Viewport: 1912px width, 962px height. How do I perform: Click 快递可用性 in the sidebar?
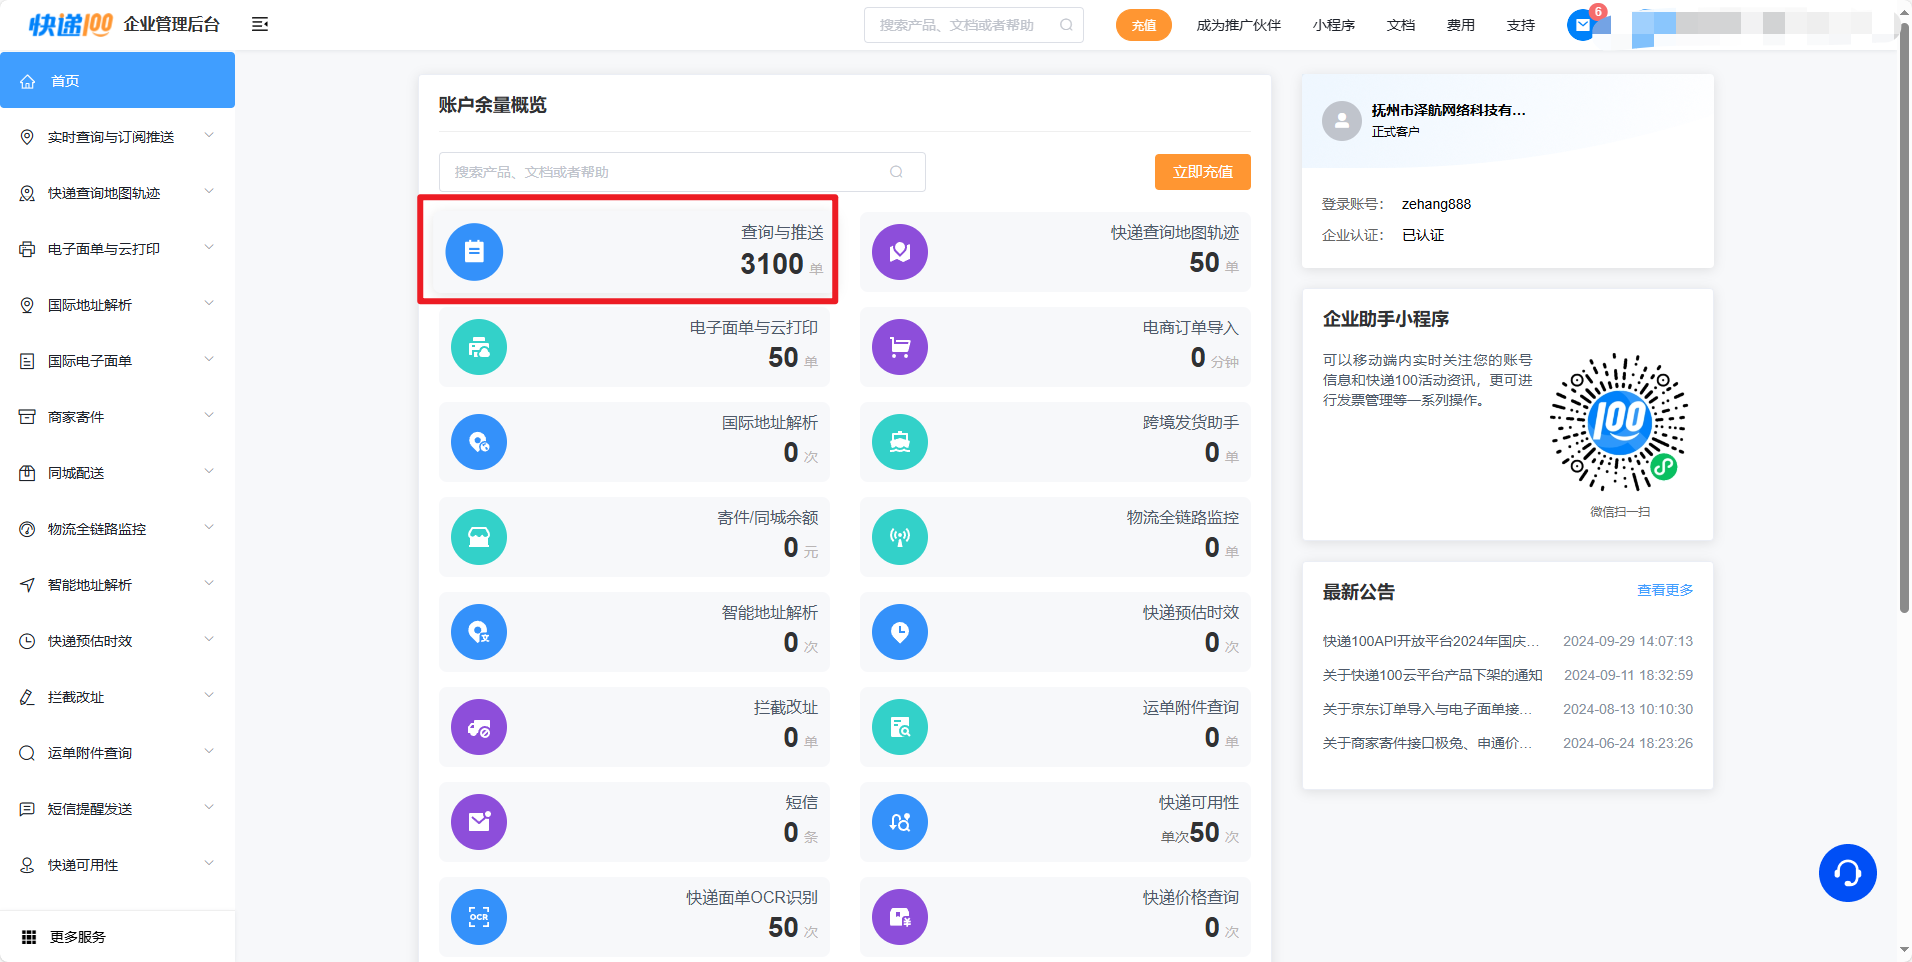83,865
